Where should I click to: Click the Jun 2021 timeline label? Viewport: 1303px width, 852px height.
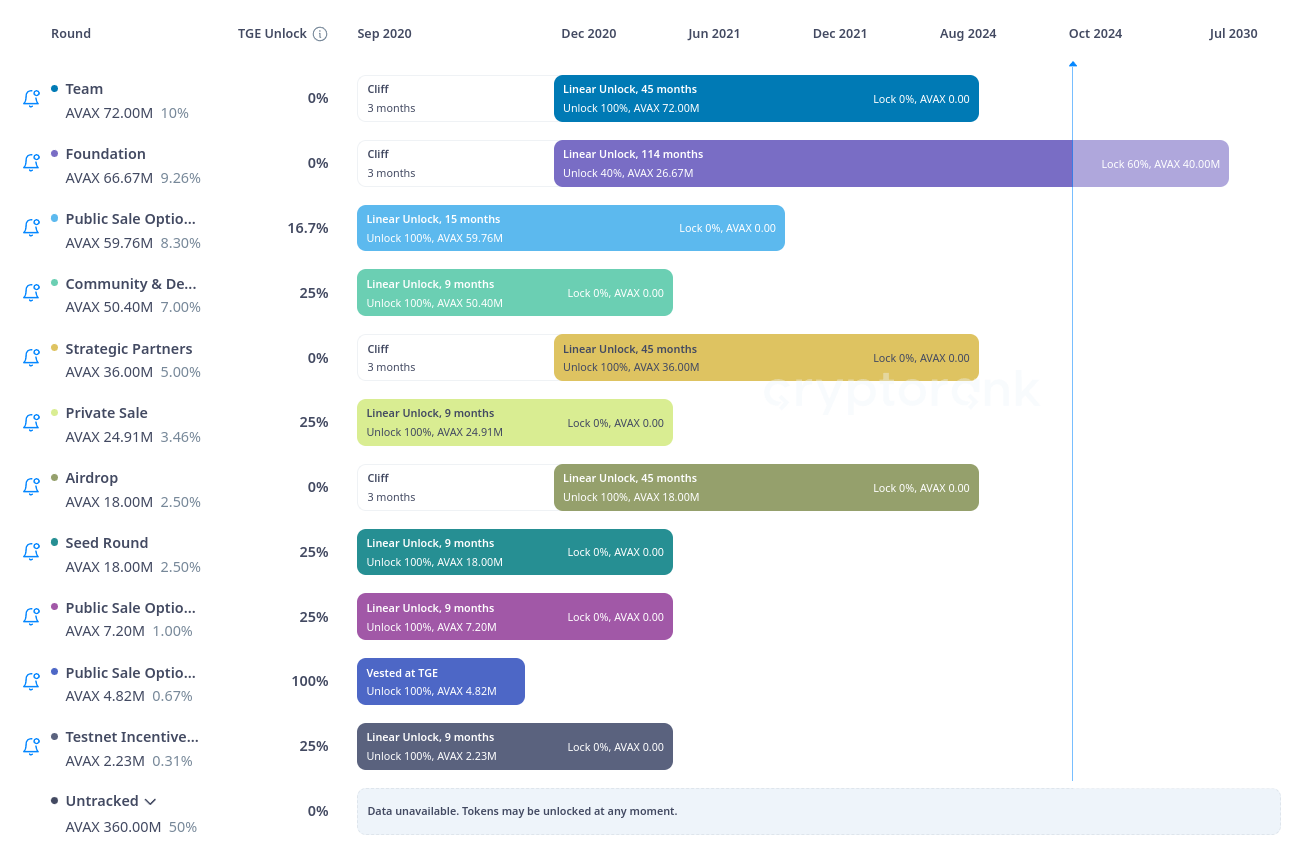pos(714,34)
